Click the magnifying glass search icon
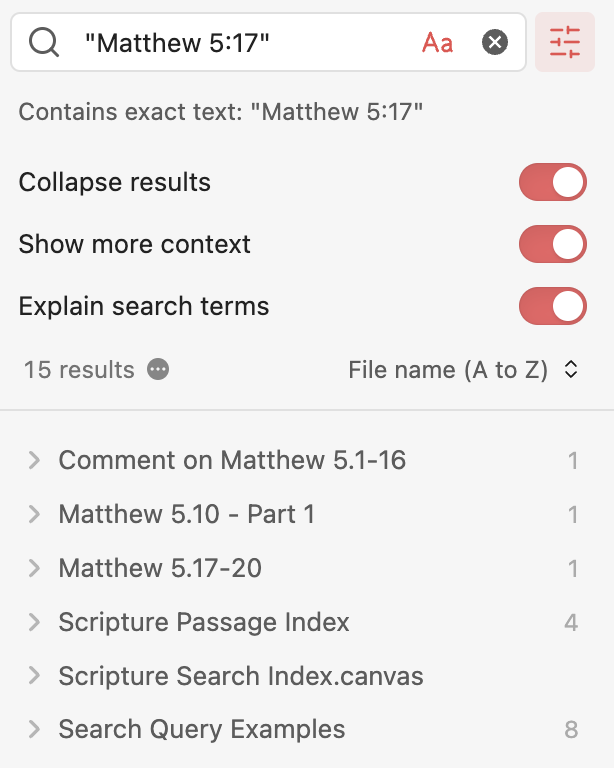Image resolution: width=614 pixels, height=768 pixels. click(x=44, y=42)
